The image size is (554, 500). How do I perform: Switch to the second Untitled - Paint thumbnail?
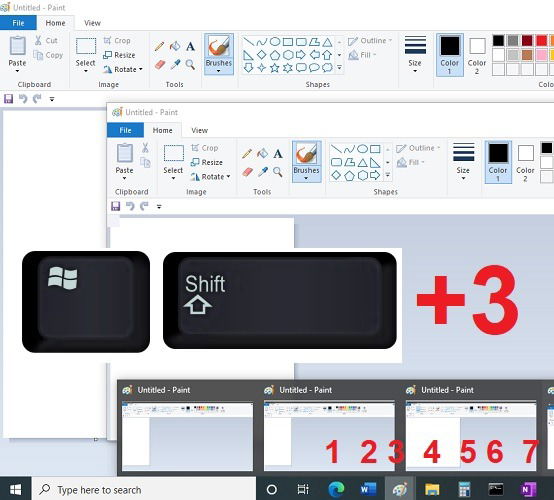[x=329, y=428]
